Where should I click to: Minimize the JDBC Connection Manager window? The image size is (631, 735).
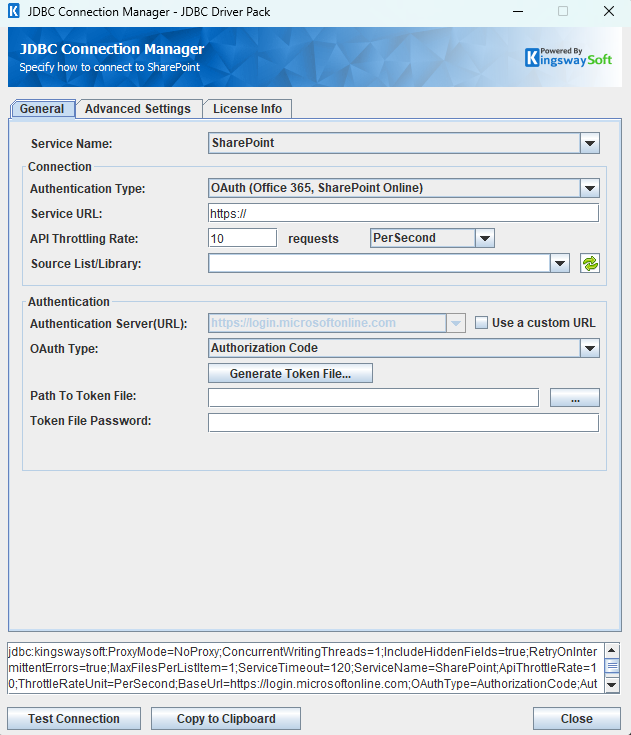518,11
